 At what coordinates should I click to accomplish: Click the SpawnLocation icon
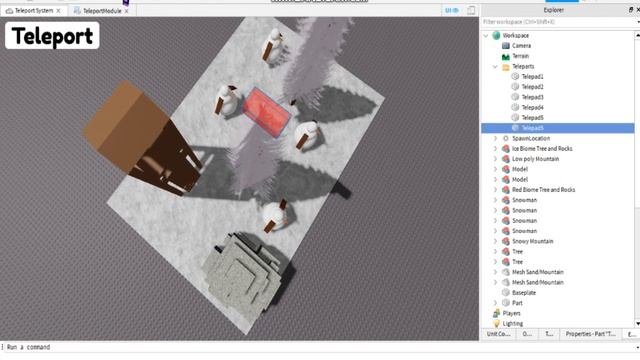tap(506, 138)
